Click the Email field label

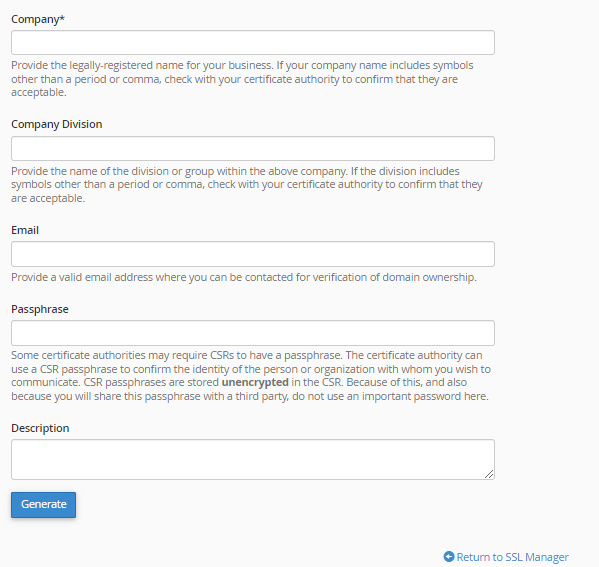click(x=25, y=230)
